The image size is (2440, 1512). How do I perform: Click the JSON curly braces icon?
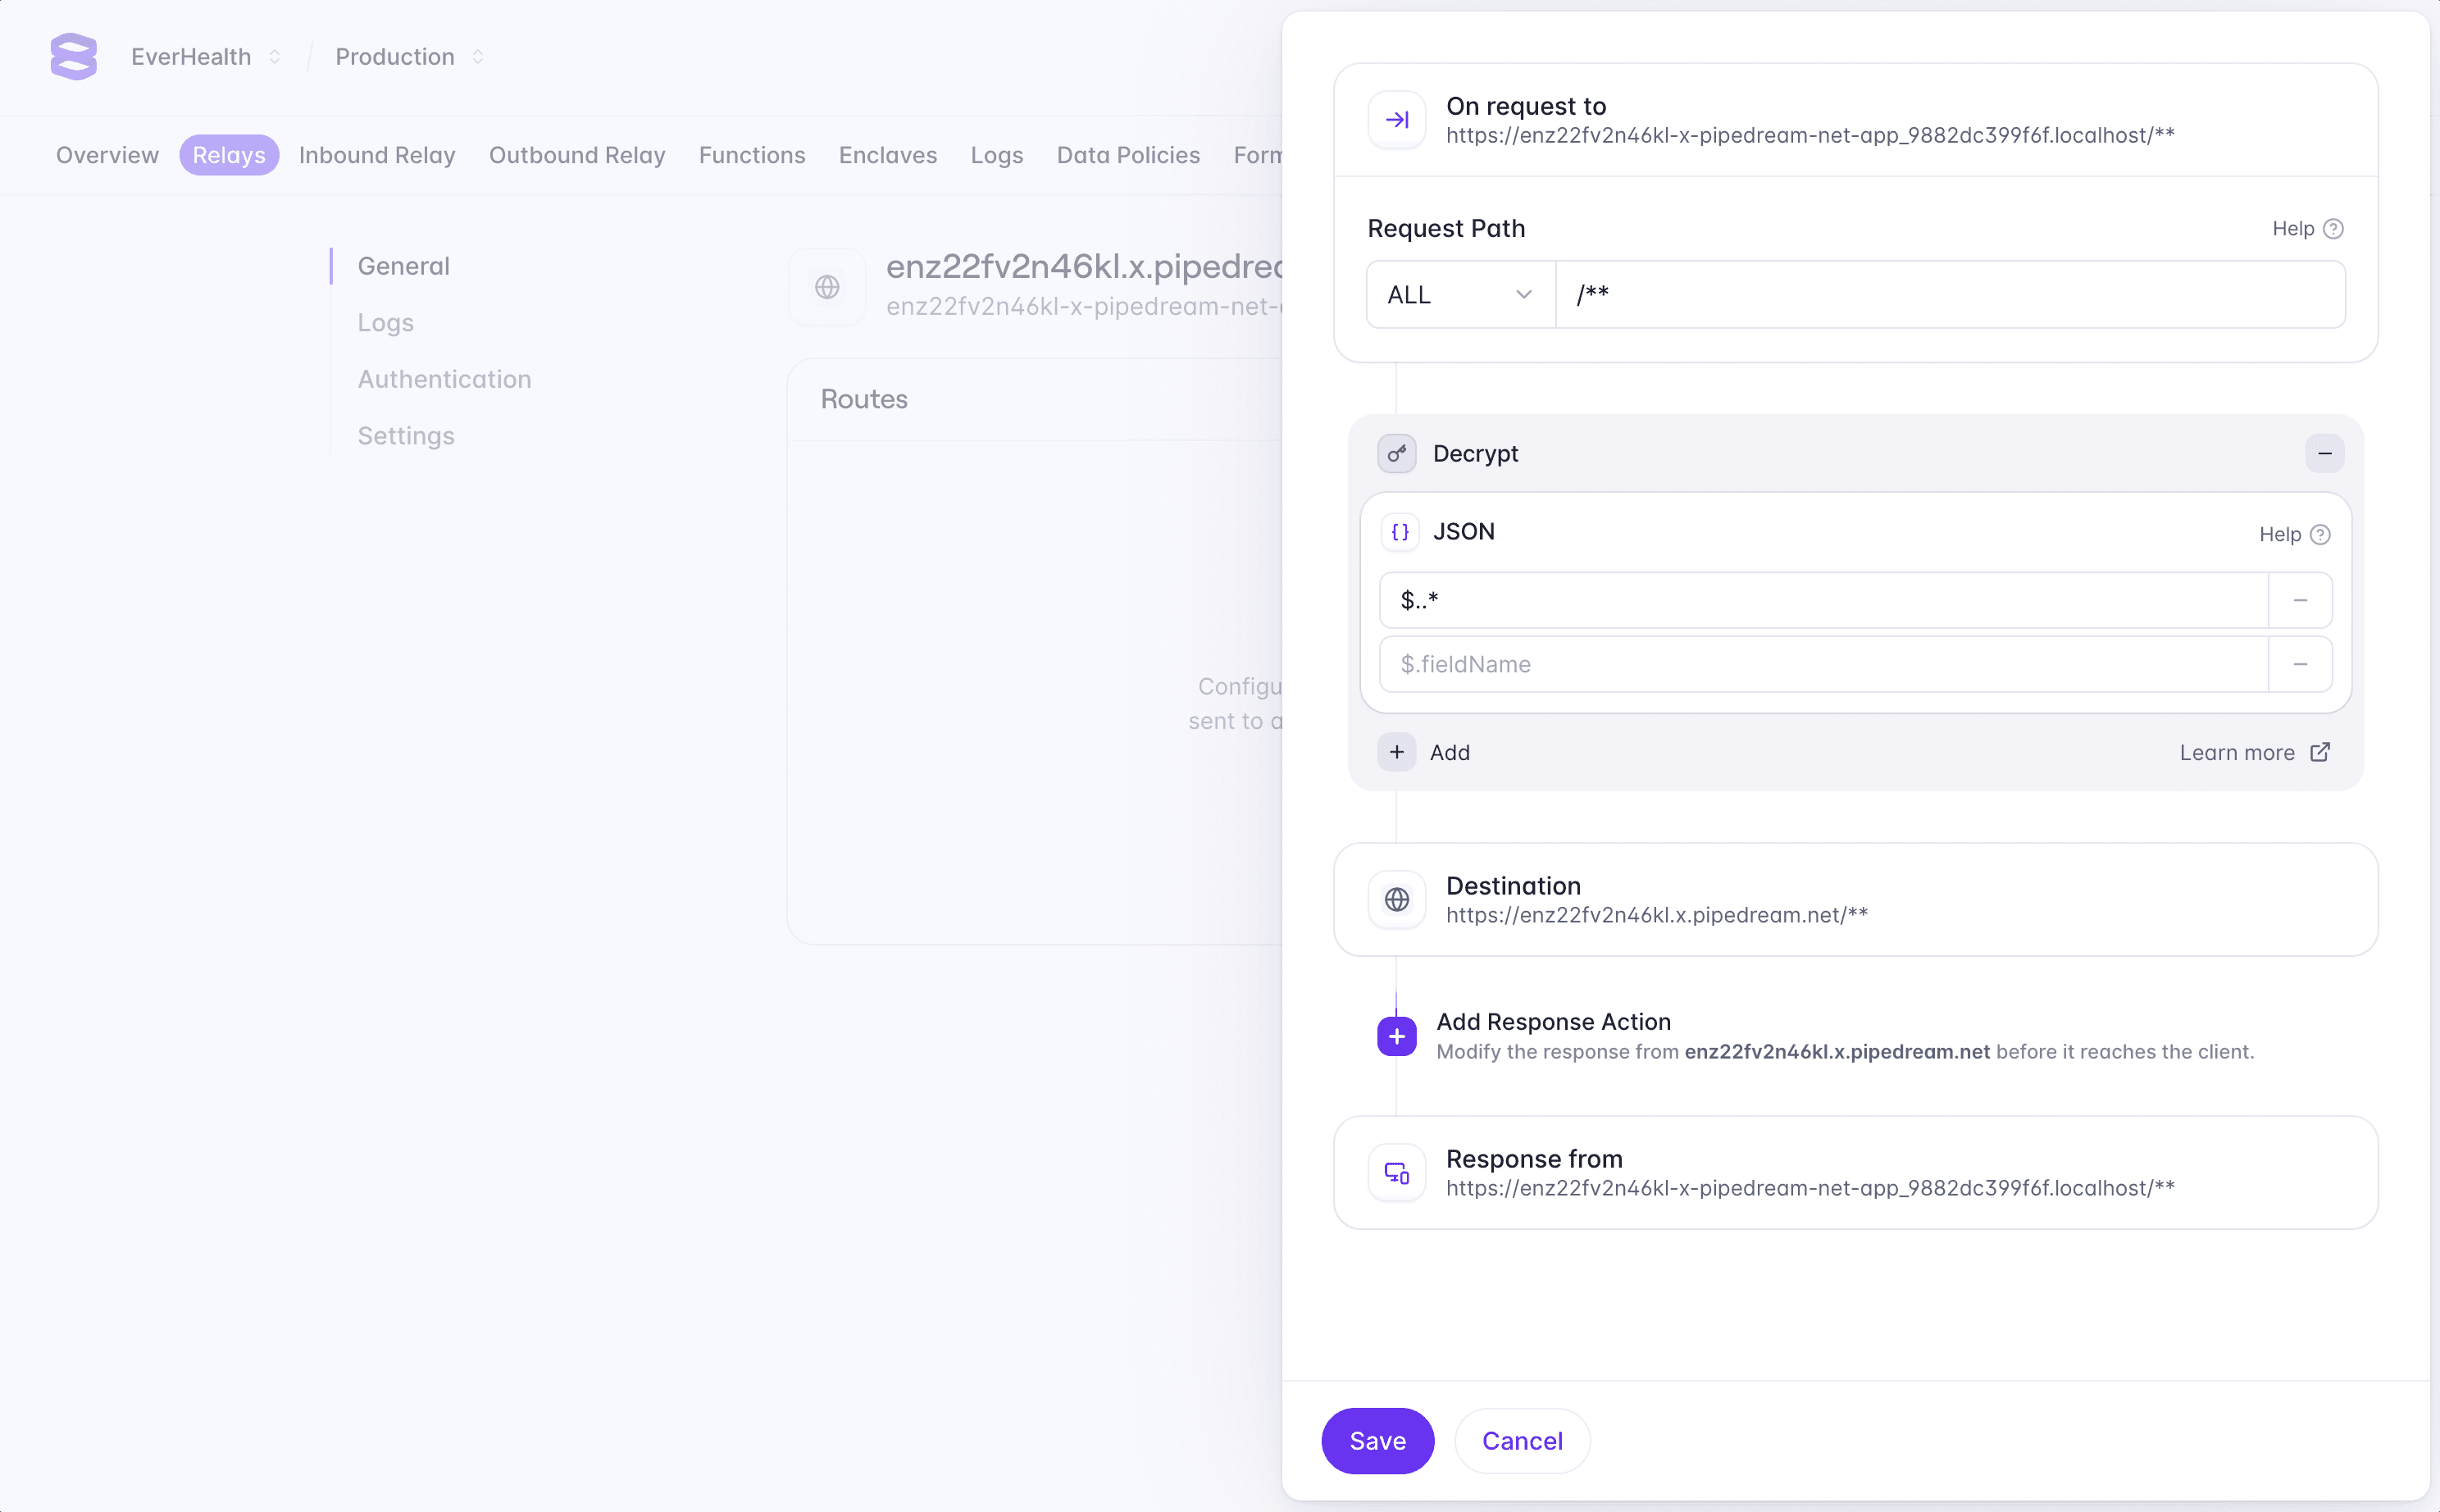pos(1400,532)
